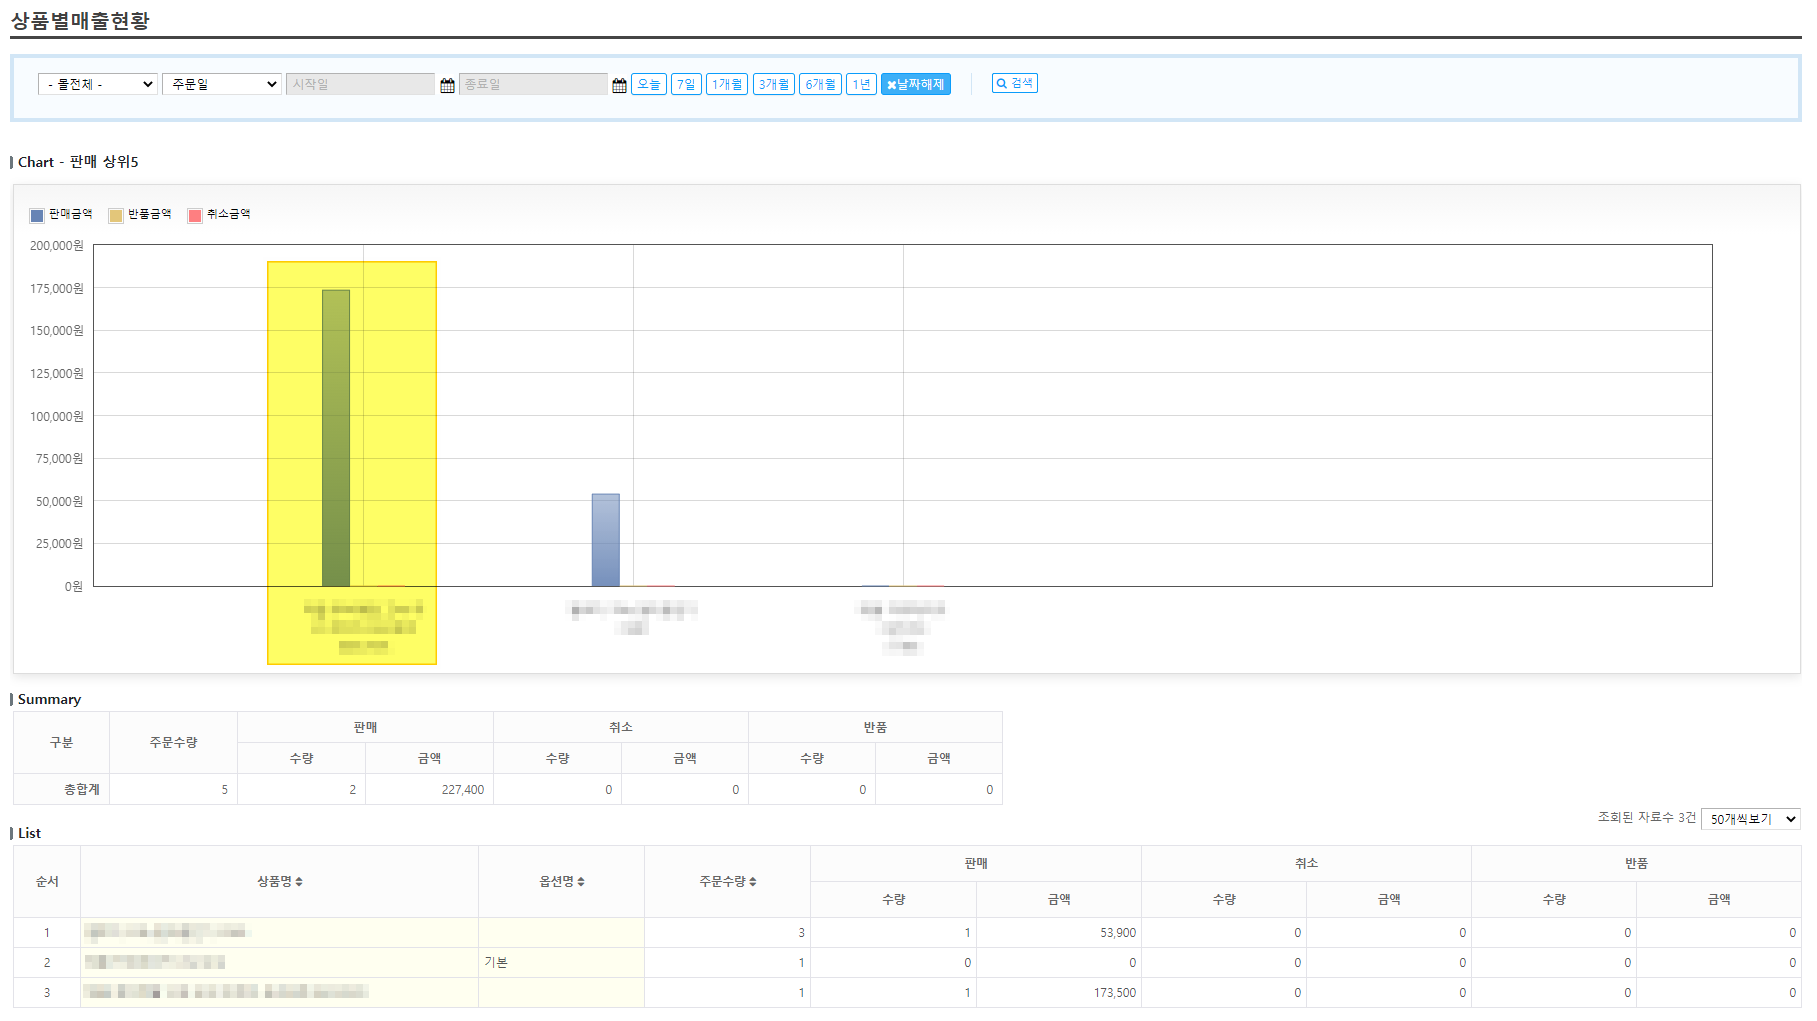Toggle 반품금액 legend series

coord(140,215)
